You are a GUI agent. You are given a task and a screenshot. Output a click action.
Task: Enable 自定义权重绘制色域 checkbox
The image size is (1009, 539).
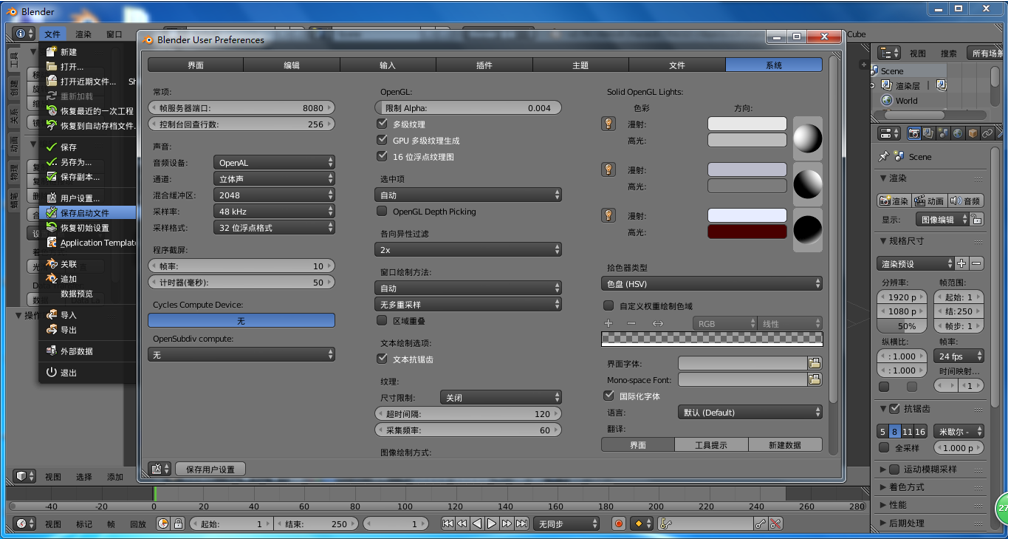[609, 306]
